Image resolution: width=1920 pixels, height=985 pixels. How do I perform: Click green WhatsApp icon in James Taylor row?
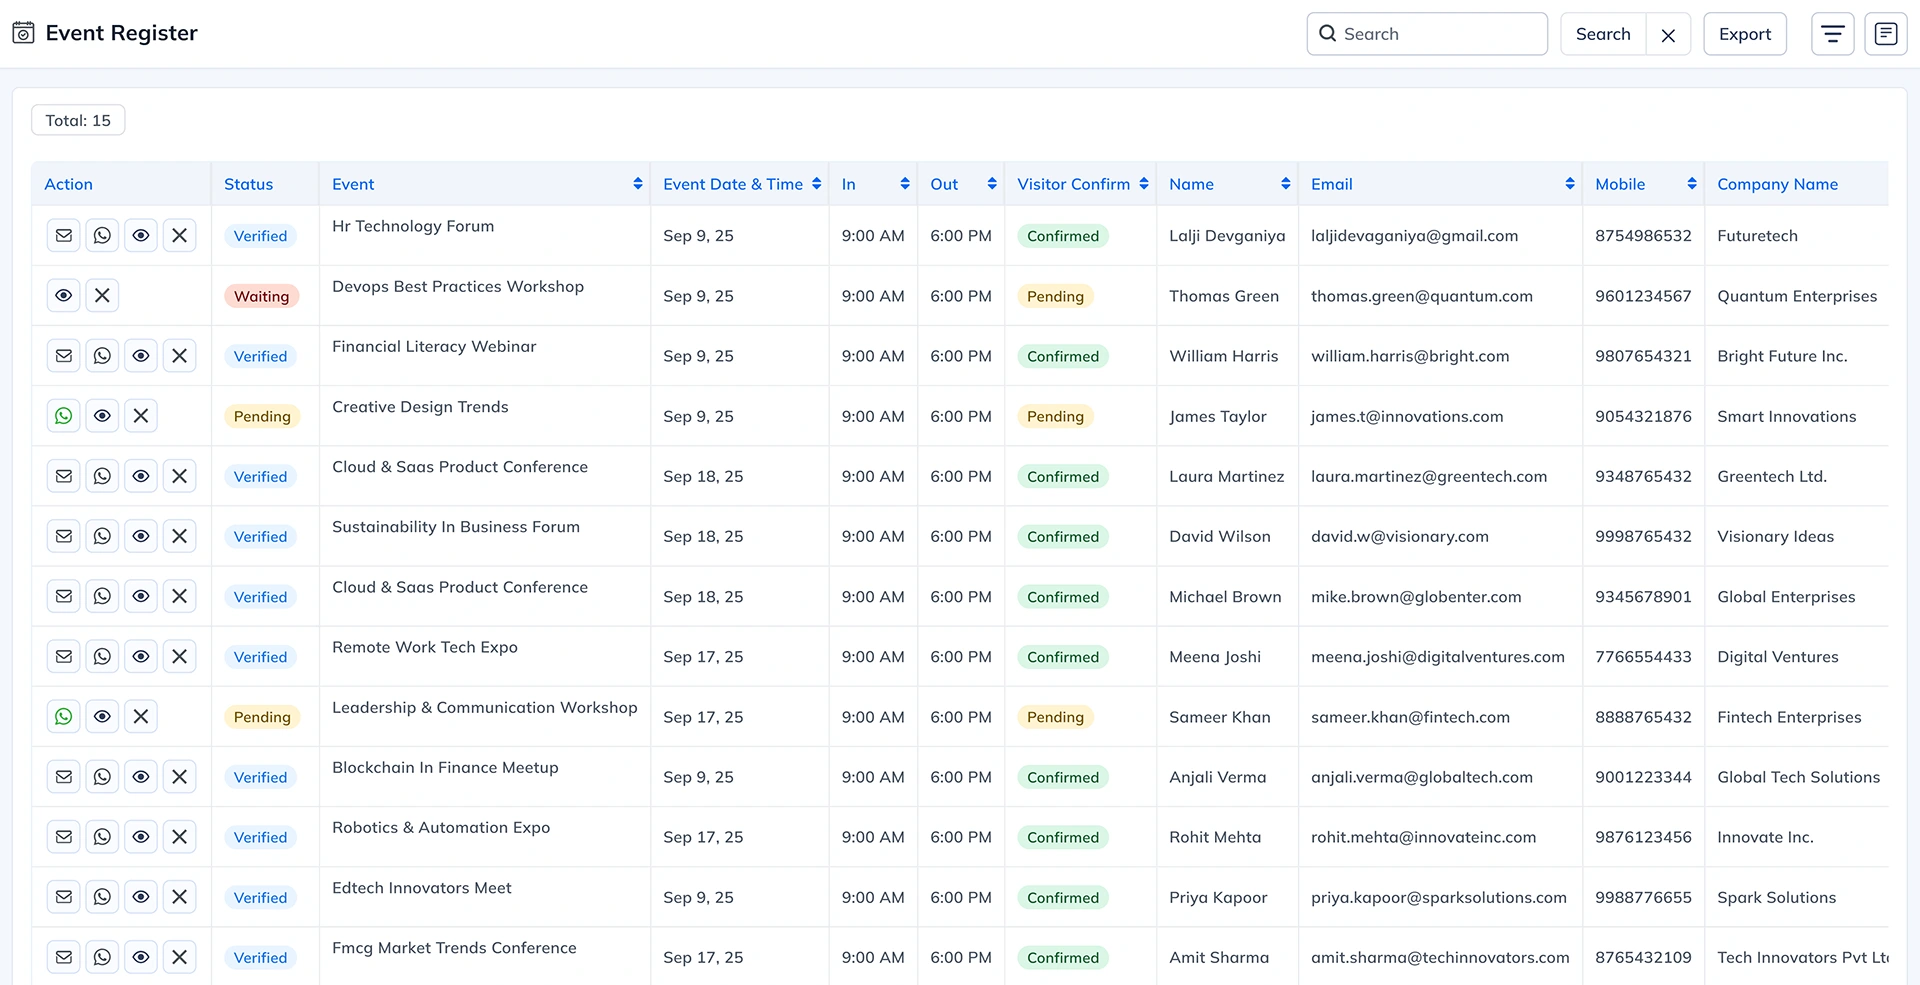click(64, 416)
